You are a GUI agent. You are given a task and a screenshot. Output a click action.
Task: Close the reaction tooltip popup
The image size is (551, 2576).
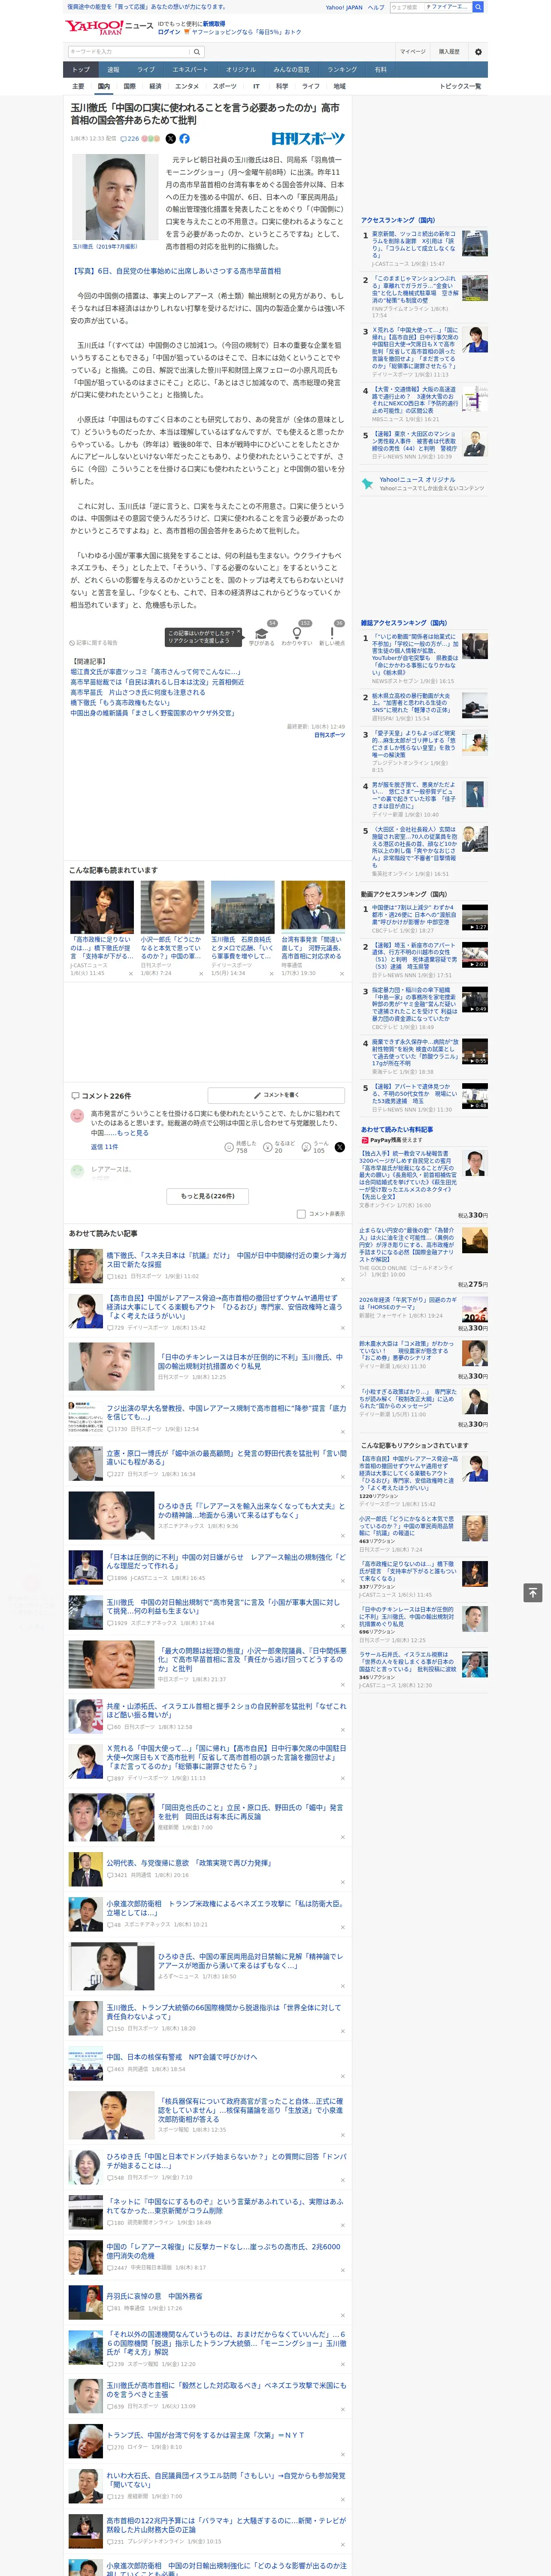click(x=240, y=633)
